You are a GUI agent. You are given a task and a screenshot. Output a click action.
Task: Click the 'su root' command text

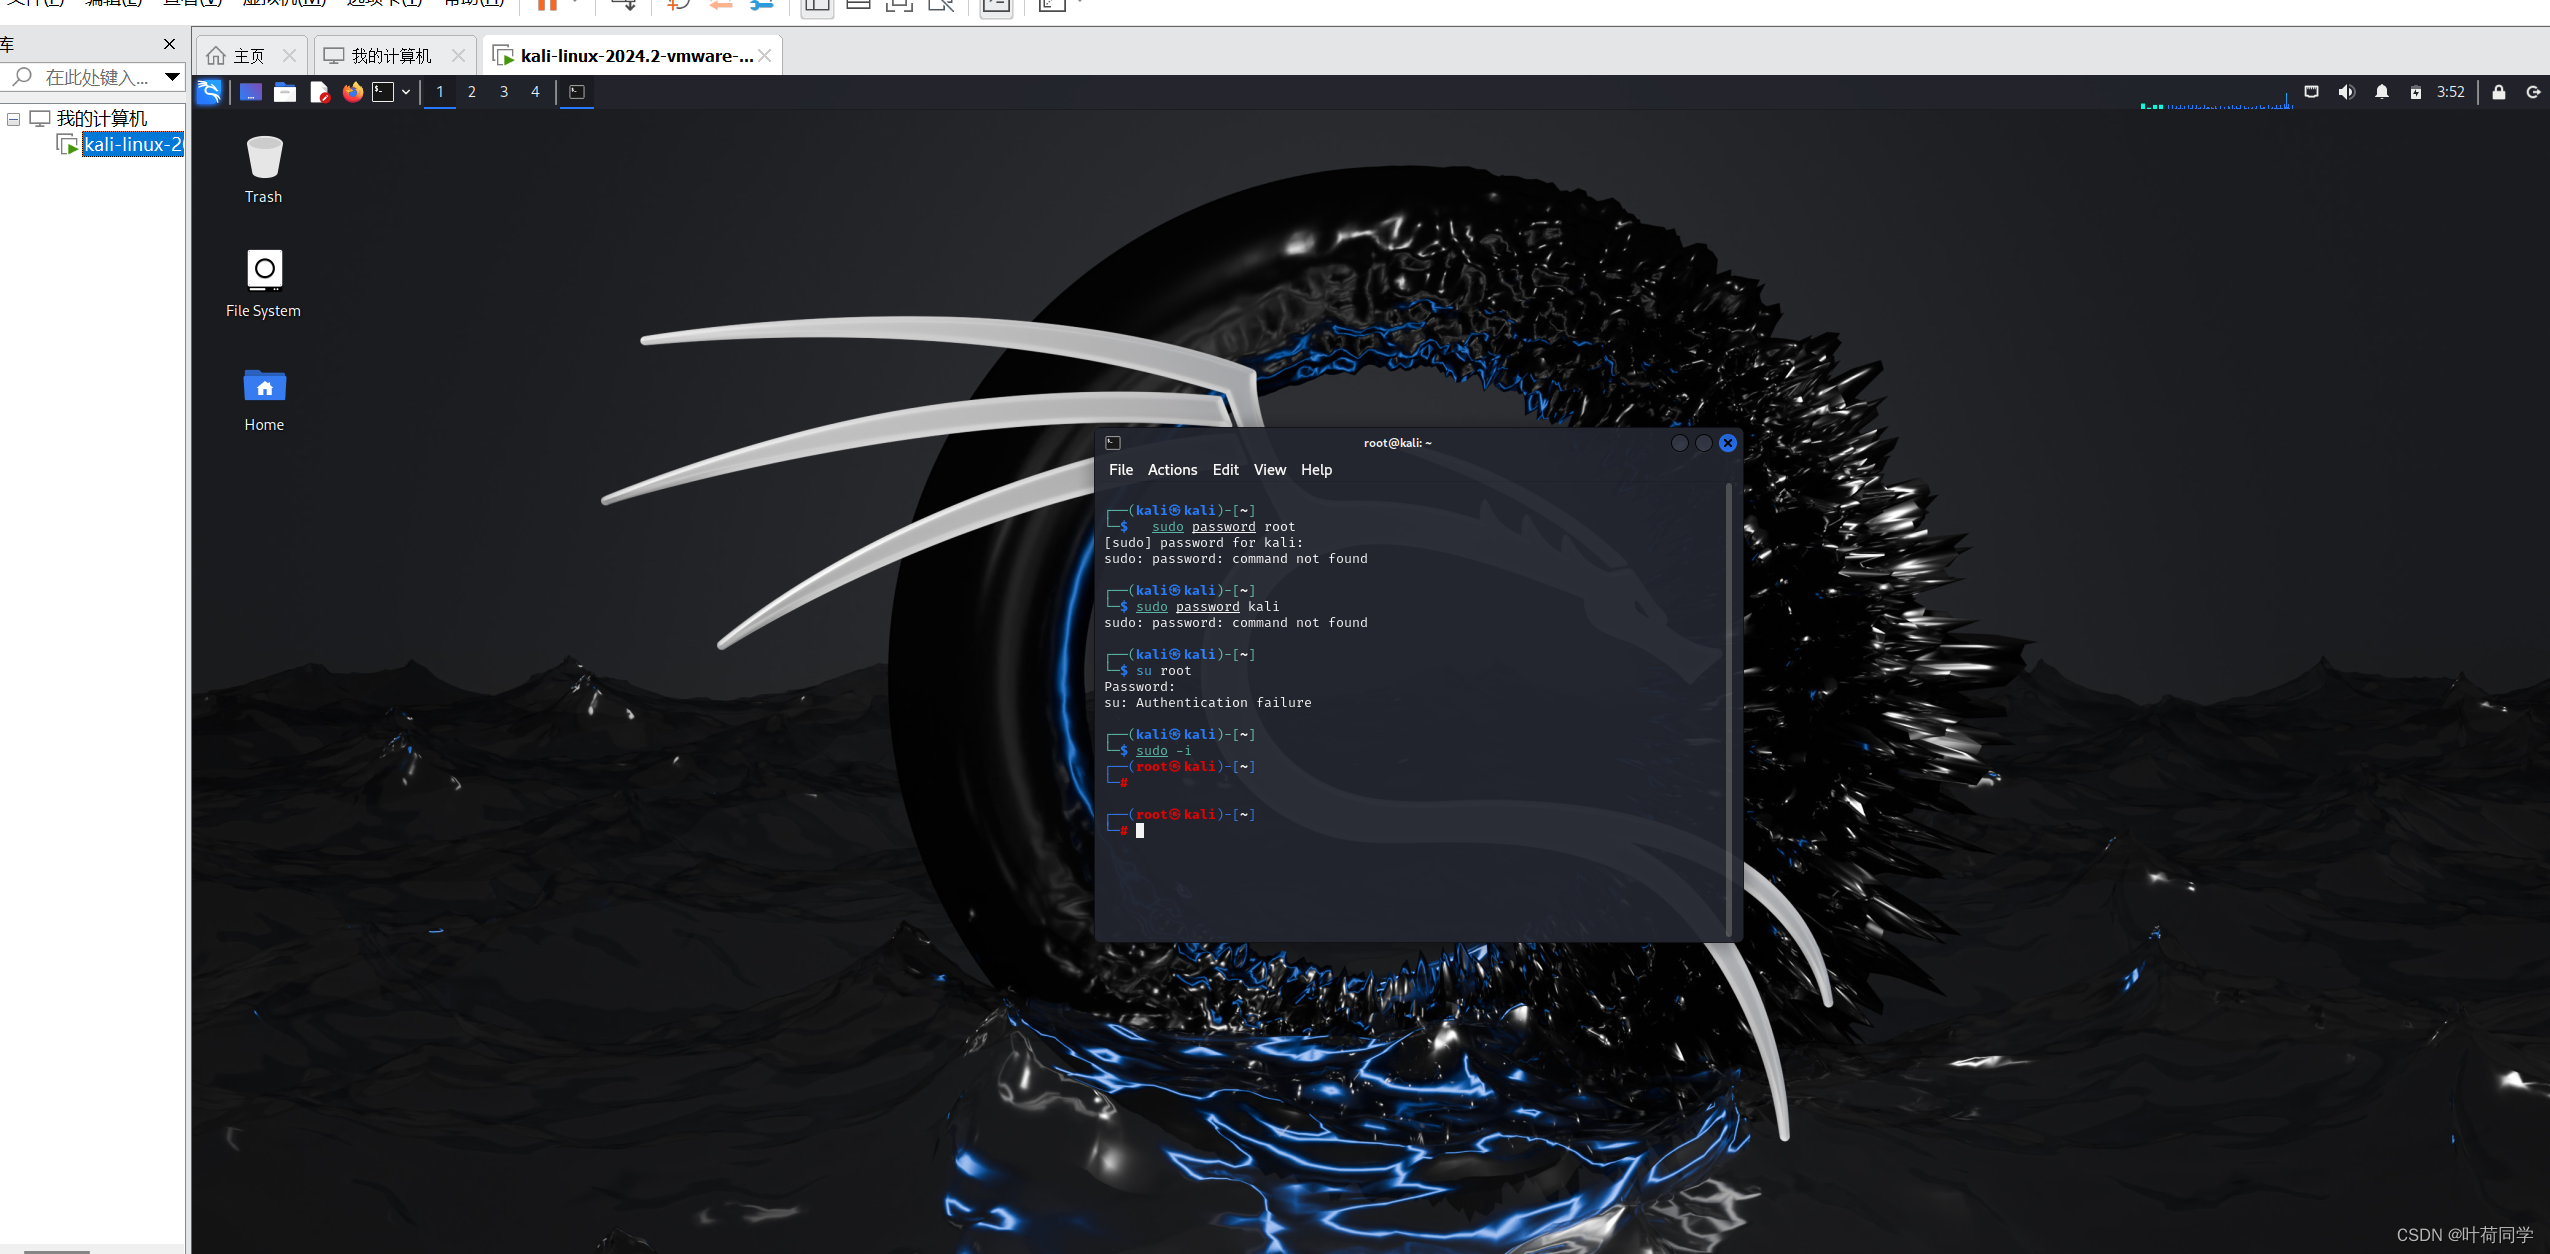click(1163, 671)
